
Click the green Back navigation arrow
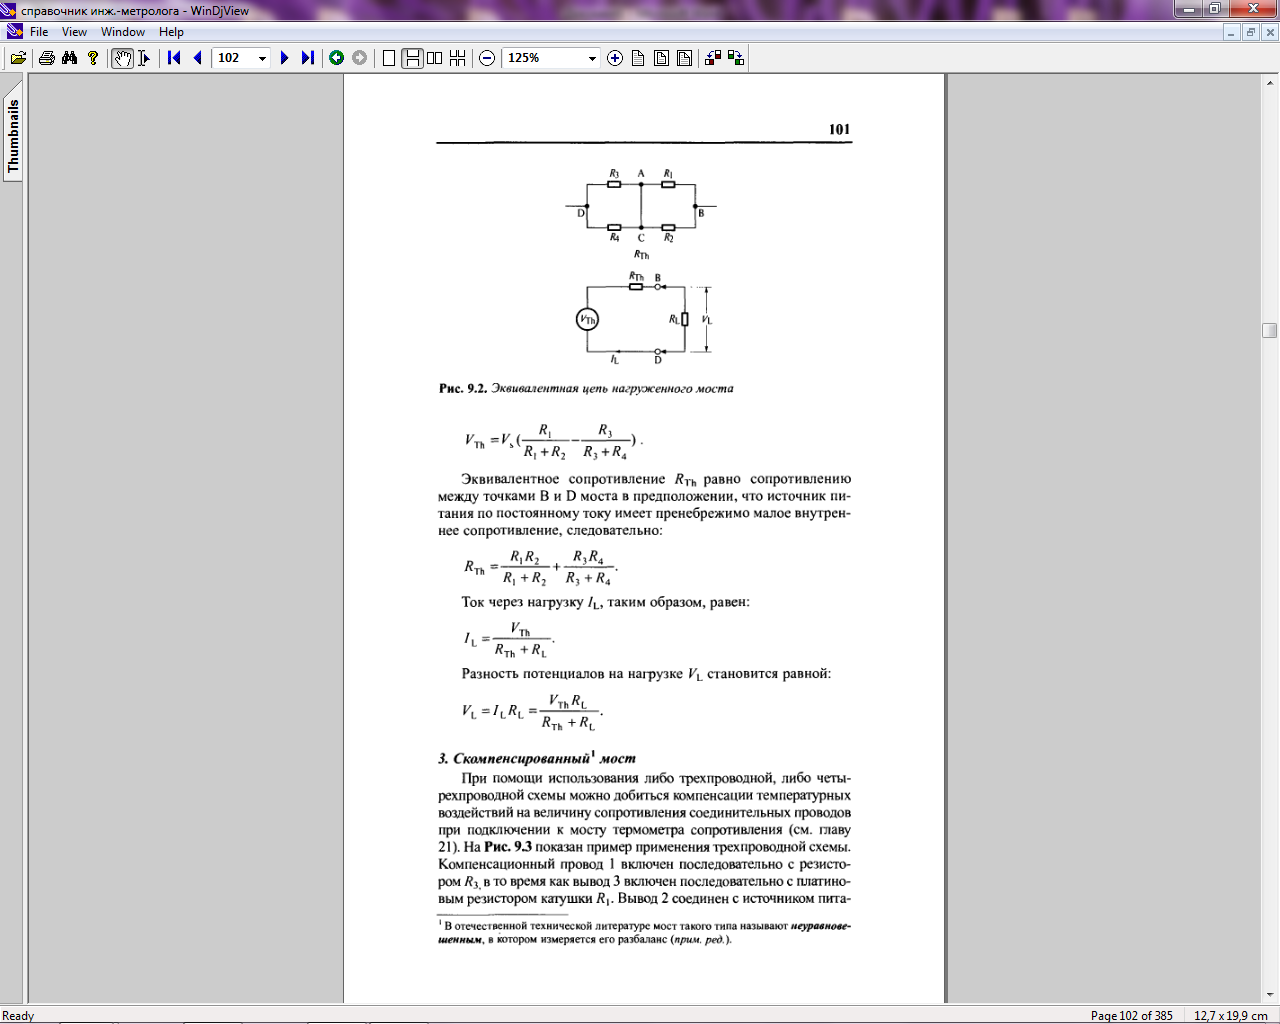[x=337, y=58]
